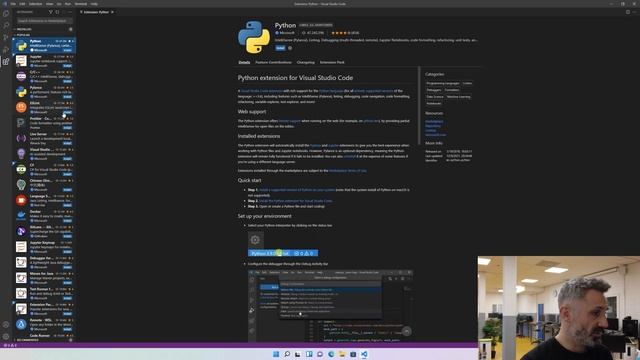The image size is (640, 360).
Task: Open Task View icon in taskbar
Action: (x=298, y=354)
